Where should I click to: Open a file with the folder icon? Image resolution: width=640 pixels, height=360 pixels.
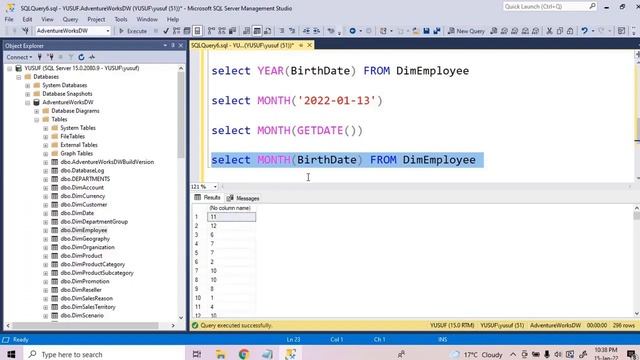tap(416, 31)
